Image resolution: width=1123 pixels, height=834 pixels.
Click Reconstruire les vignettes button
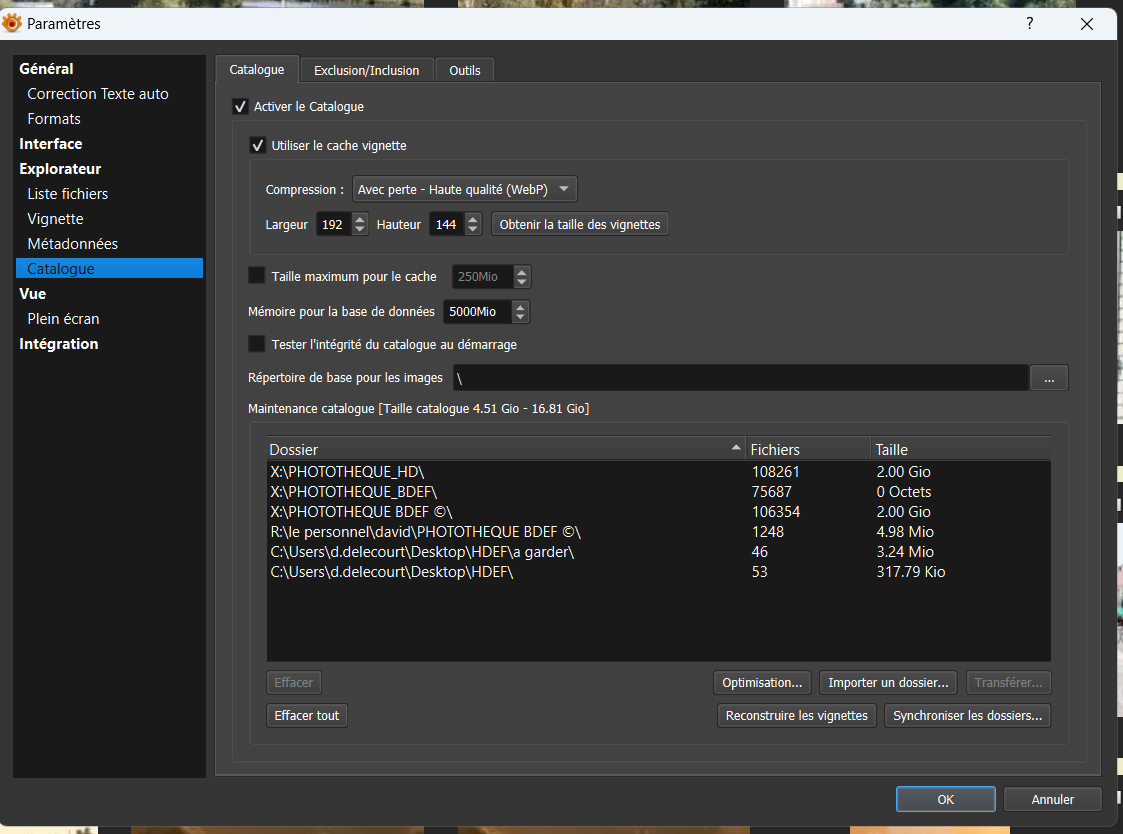(x=796, y=715)
